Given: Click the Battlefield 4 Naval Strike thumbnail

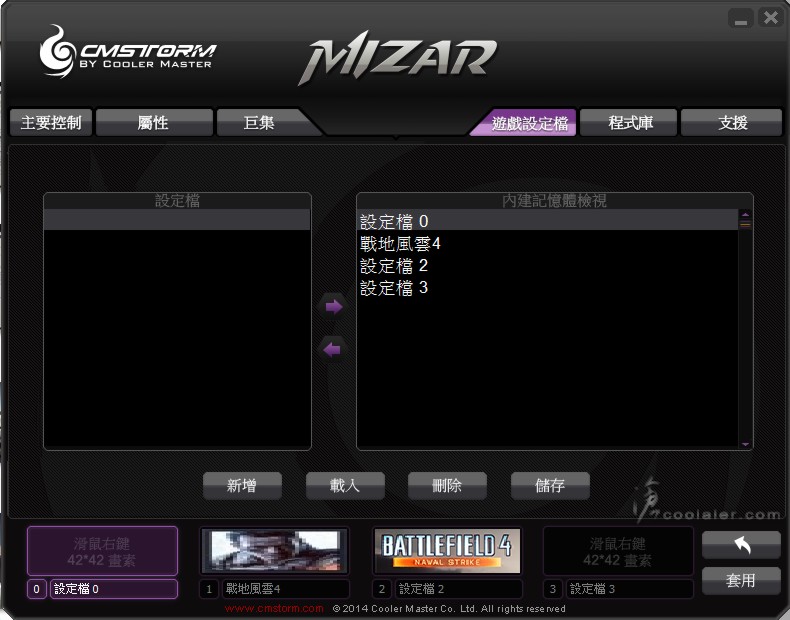Looking at the screenshot, I should pos(447,551).
